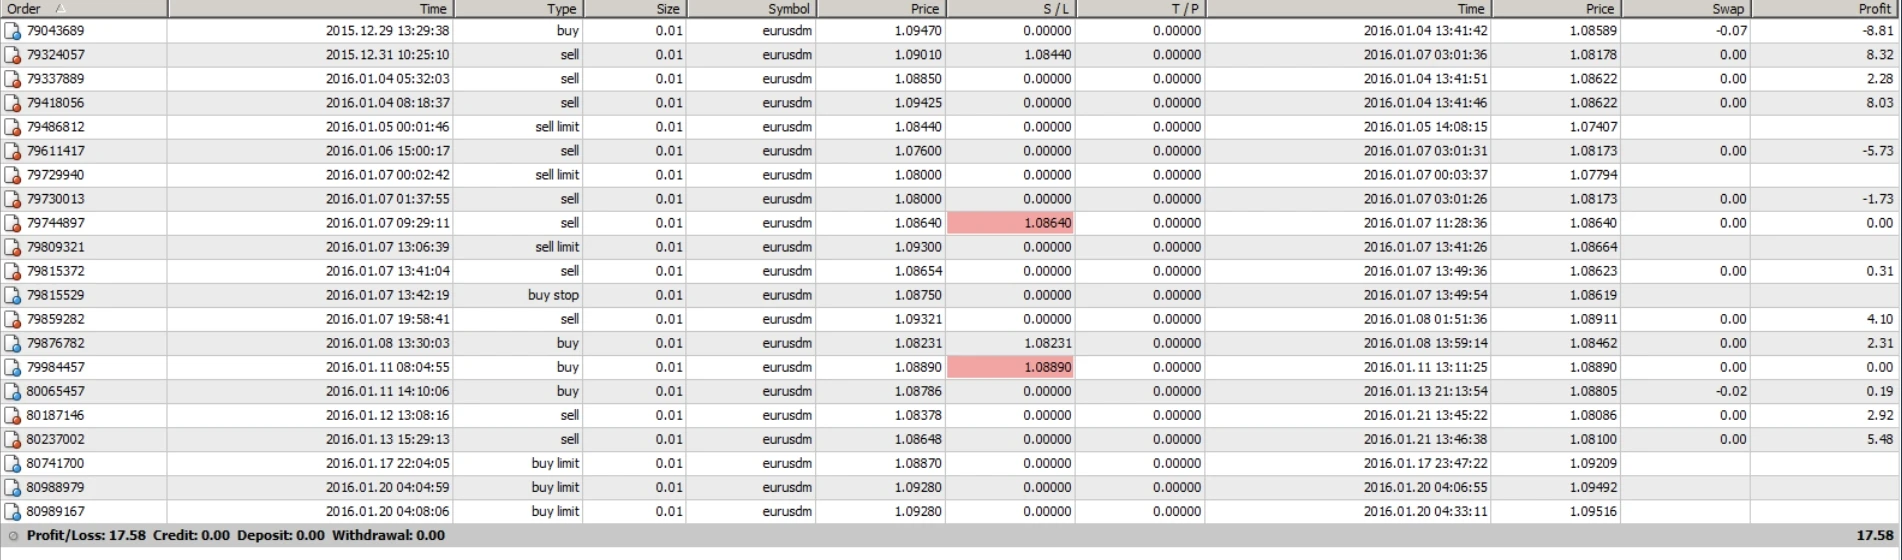Click the 'buy stop' type cell
This screenshot has width=1902, height=560.
pos(553,295)
